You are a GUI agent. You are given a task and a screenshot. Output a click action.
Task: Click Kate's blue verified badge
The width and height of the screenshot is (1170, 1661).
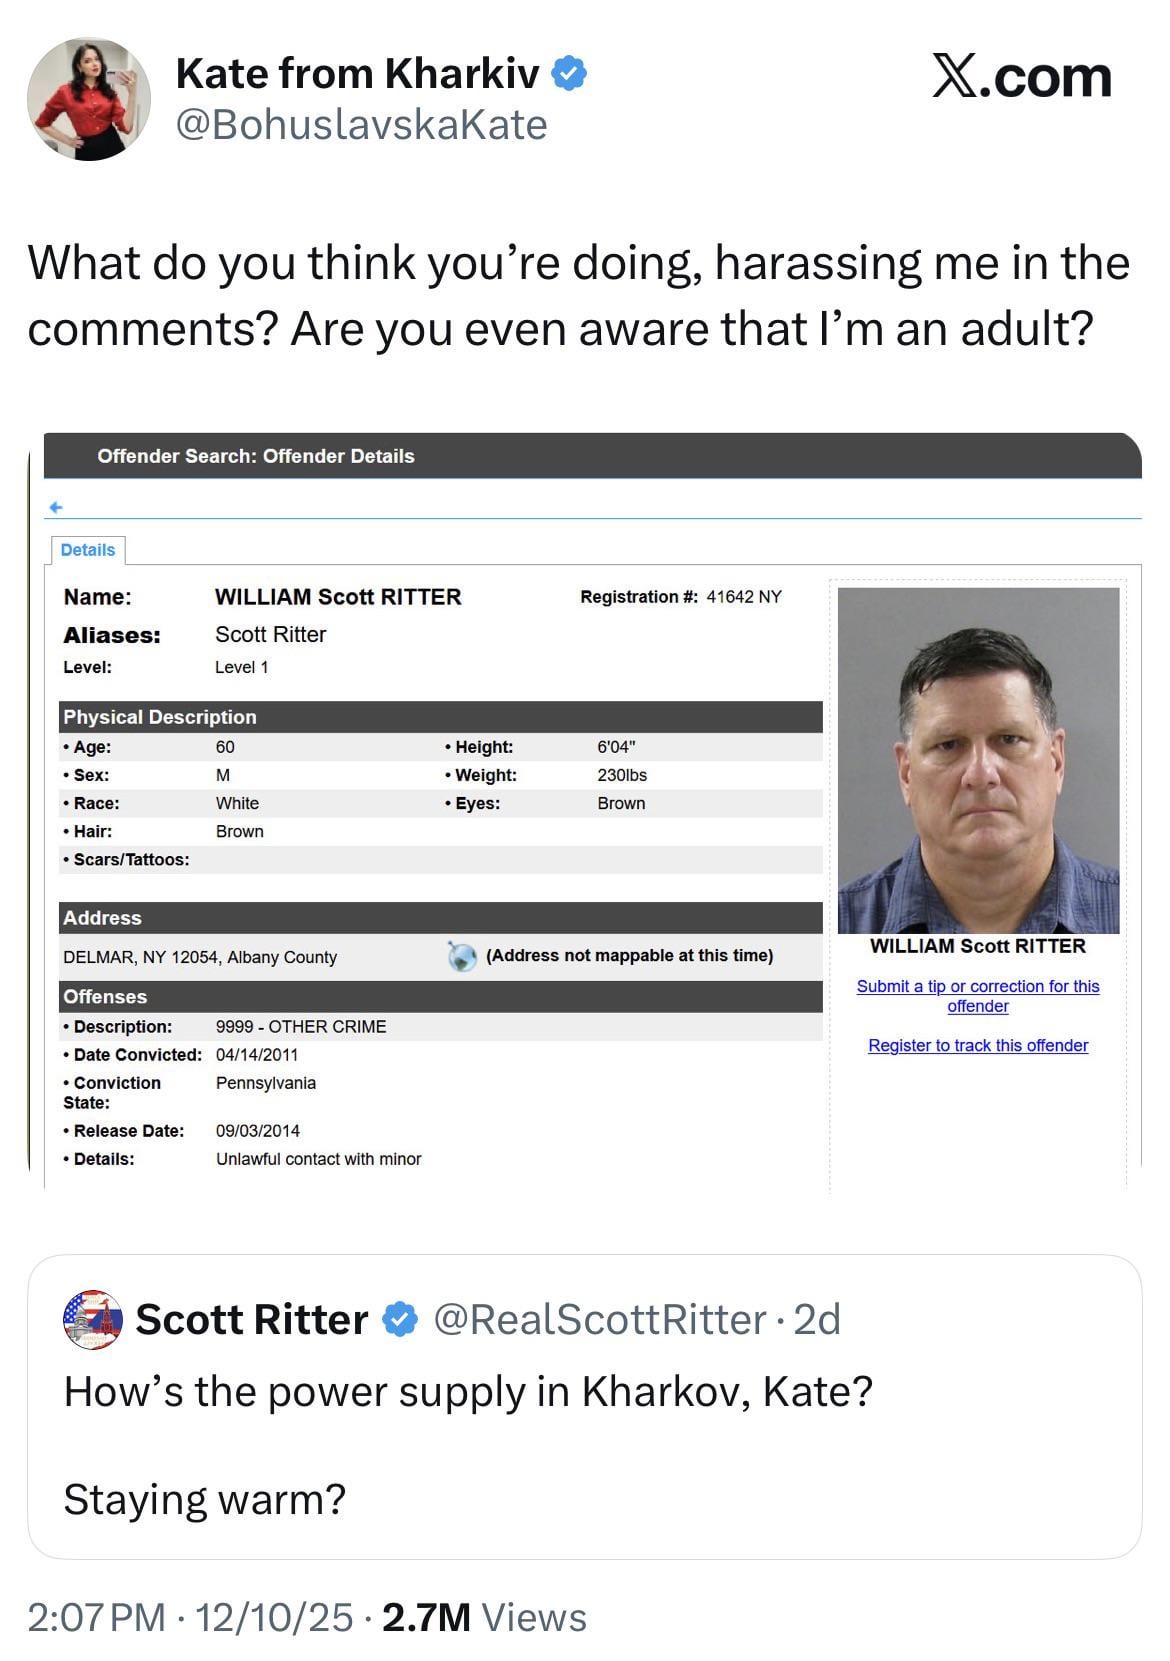(x=568, y=73)
